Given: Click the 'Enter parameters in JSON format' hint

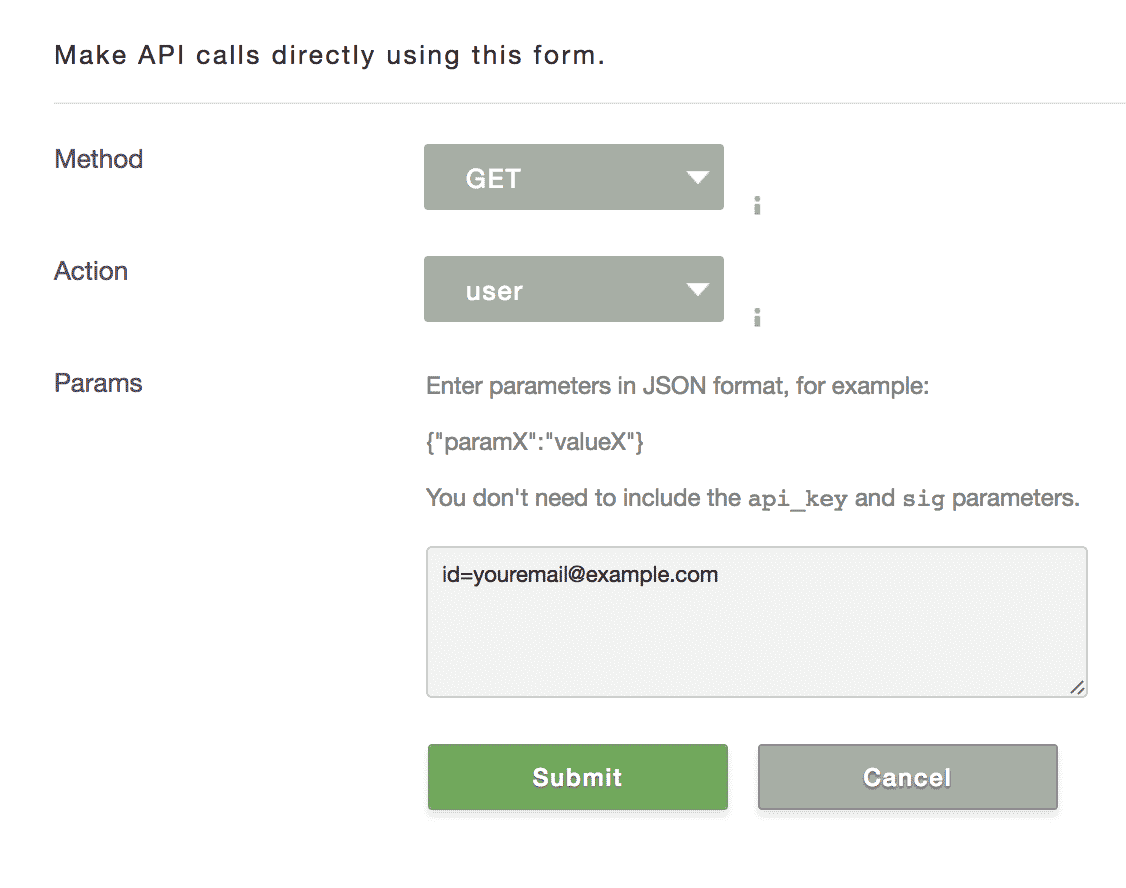Looking at the screenshot, I should tap(677, 386).
